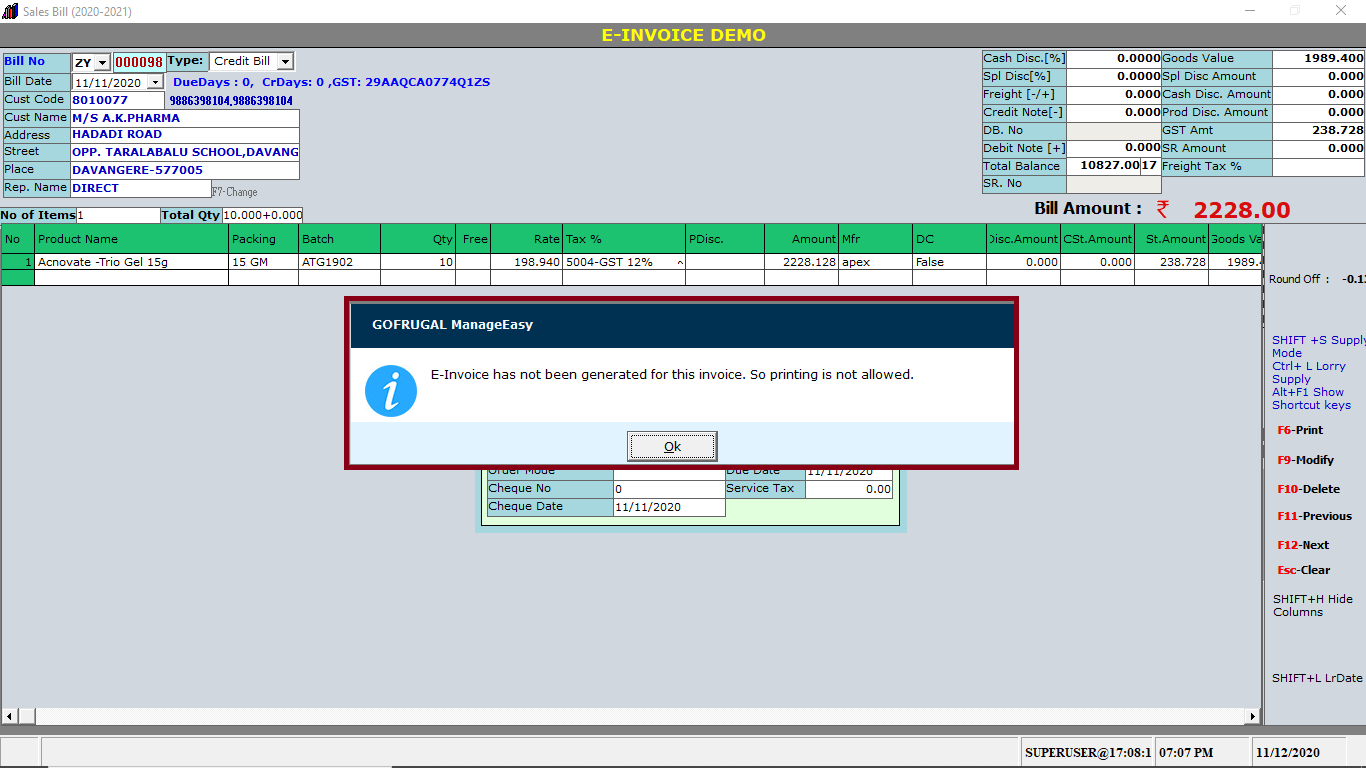Minimize the Sales Bill window
This screenshot has height=768, width=1366.
pyautogui.click(x=1249, y=11)
